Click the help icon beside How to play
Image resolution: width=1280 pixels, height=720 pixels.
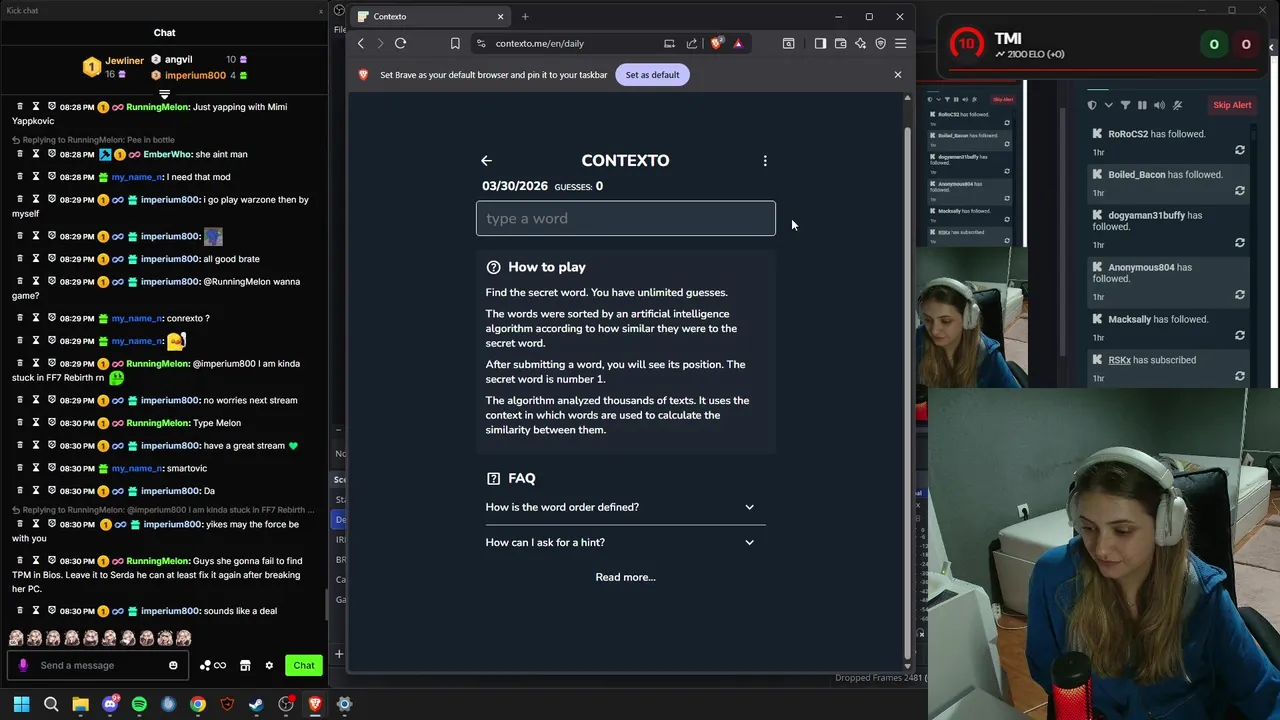point(493,267)
